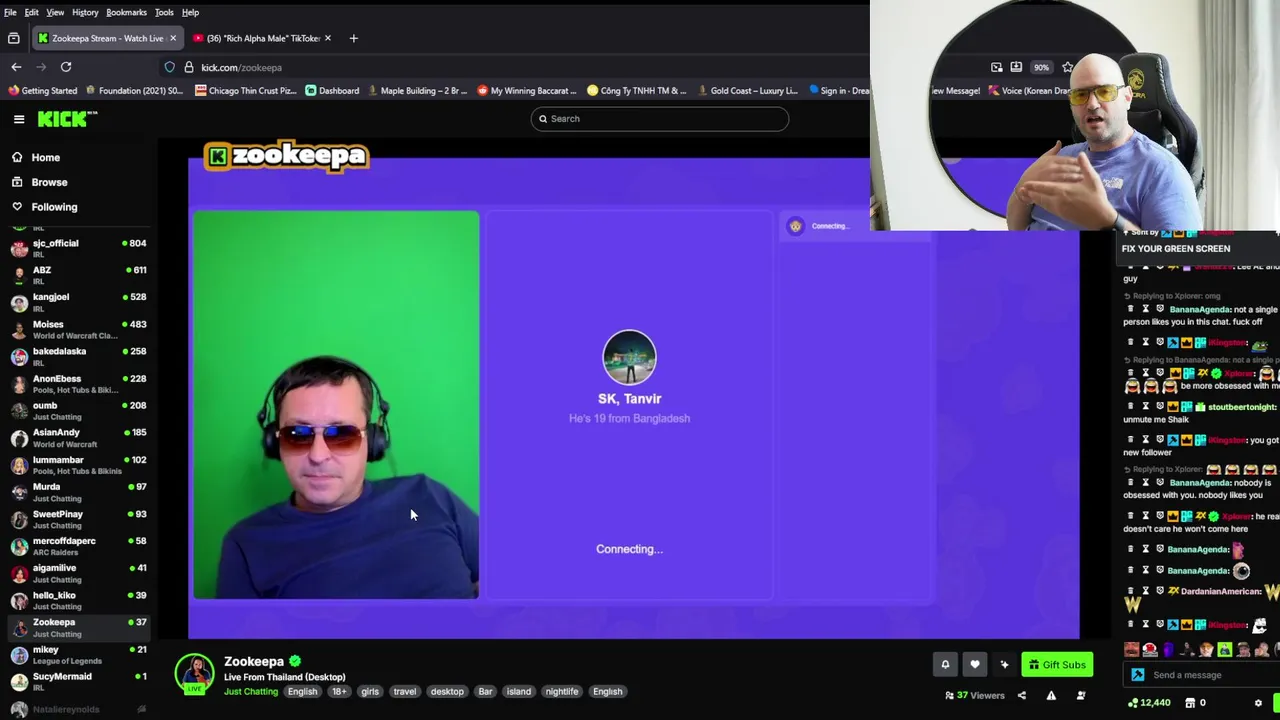Image resolution: width=1280 pixels, height=720 pixels.
Task: Open chat settings gear icon
Action: (x=1258, y=703)
